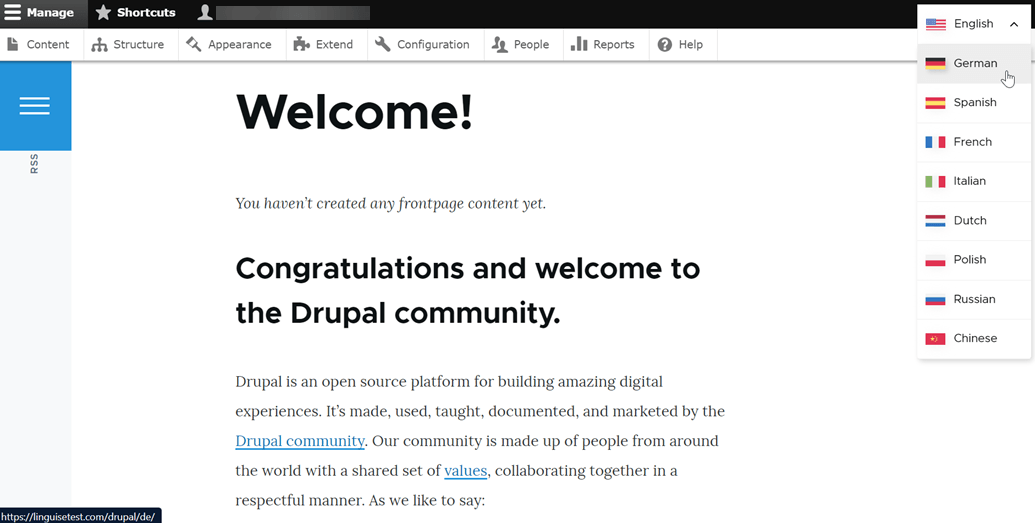This screenshot has width=1035, height=523.
Task: Switch language to Italian
Action: (974, 181)
